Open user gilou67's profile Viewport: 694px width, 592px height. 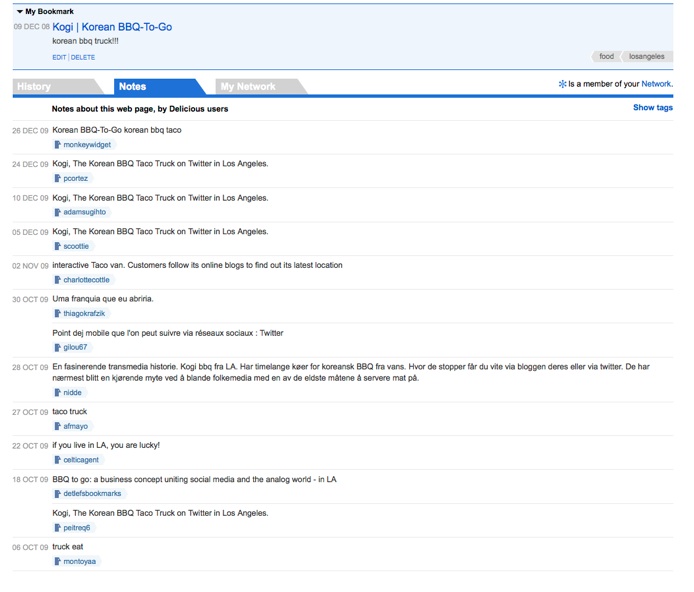(75, 347)
